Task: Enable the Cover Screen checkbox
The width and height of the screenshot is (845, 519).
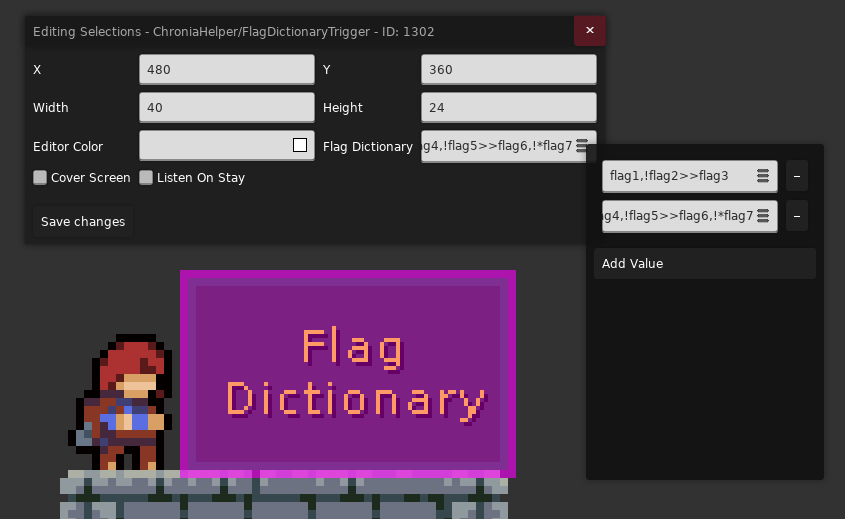Action: [x=40, y=177]
